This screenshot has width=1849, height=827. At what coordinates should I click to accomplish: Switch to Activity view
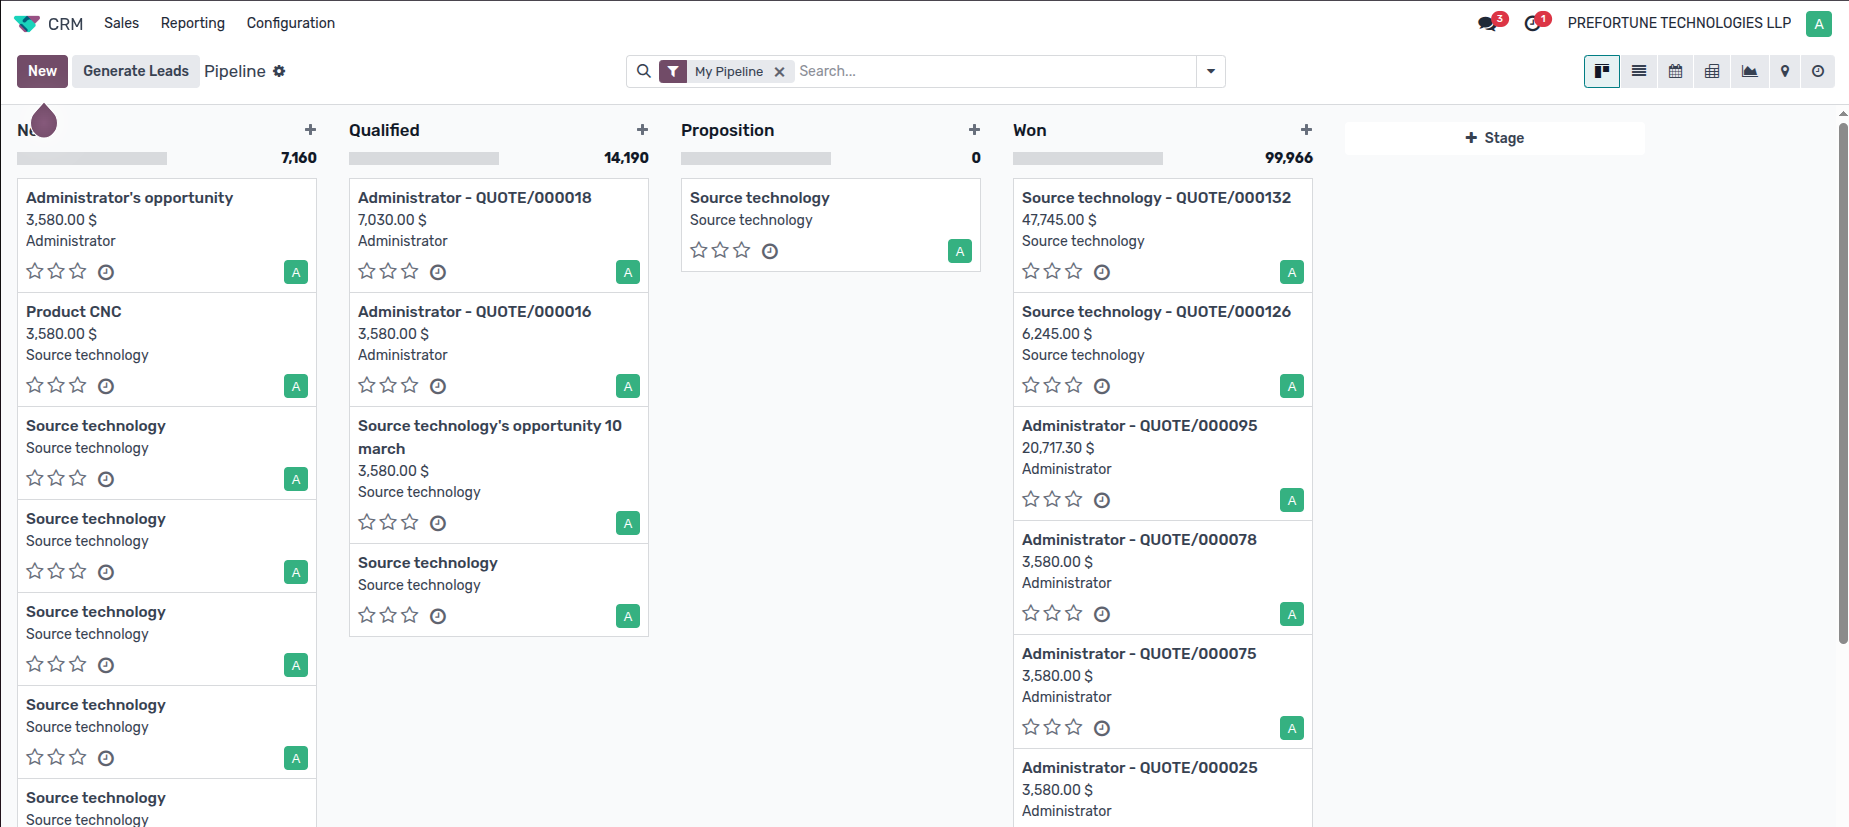tap(1818, 71)
